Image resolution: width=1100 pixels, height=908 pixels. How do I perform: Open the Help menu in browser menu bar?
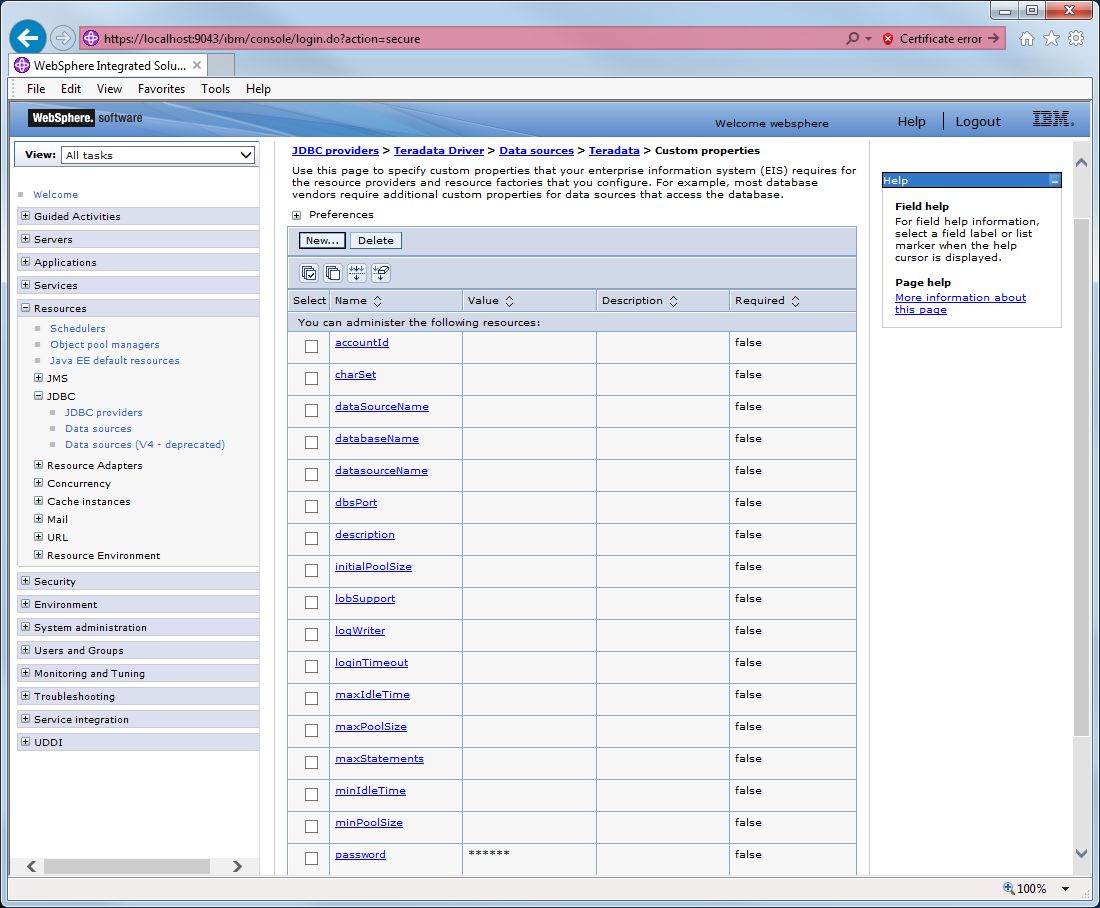click(258, 88)
